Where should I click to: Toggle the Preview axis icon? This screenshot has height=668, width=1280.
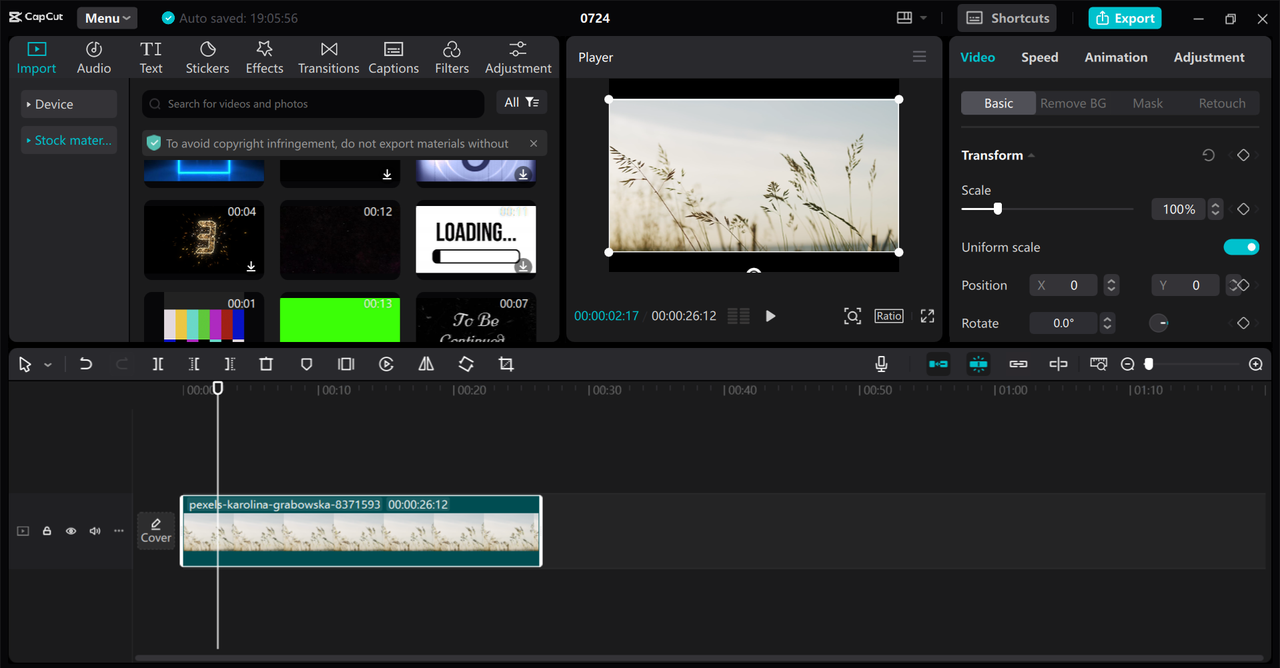(1058, 365)
